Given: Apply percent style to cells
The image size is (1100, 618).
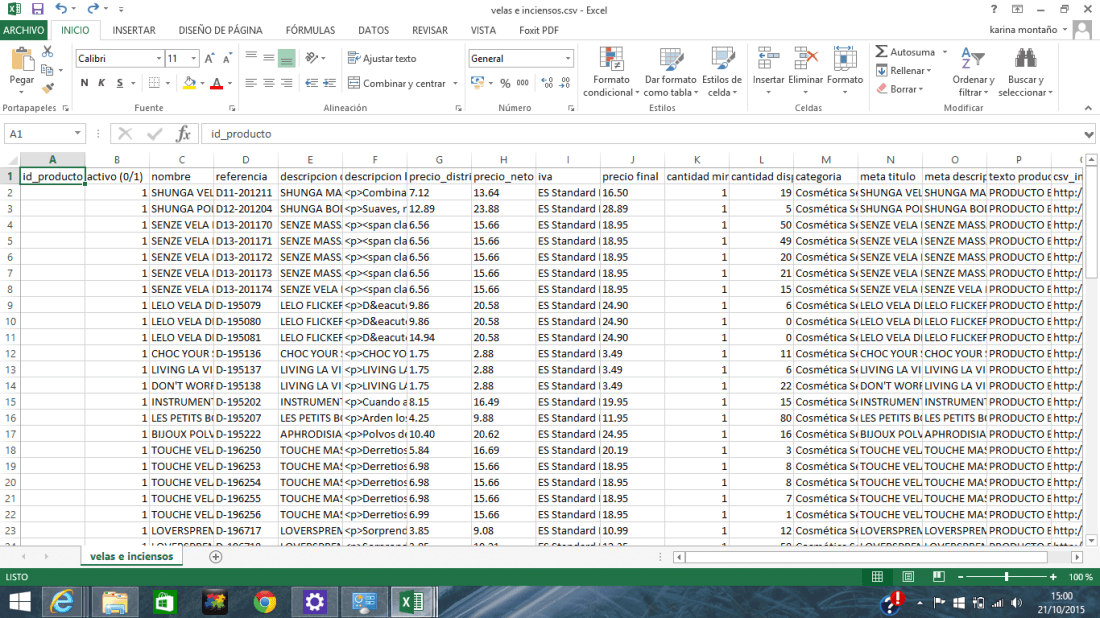Looking at the screenshot, I should pyautogui.click(x=505, y=83).
